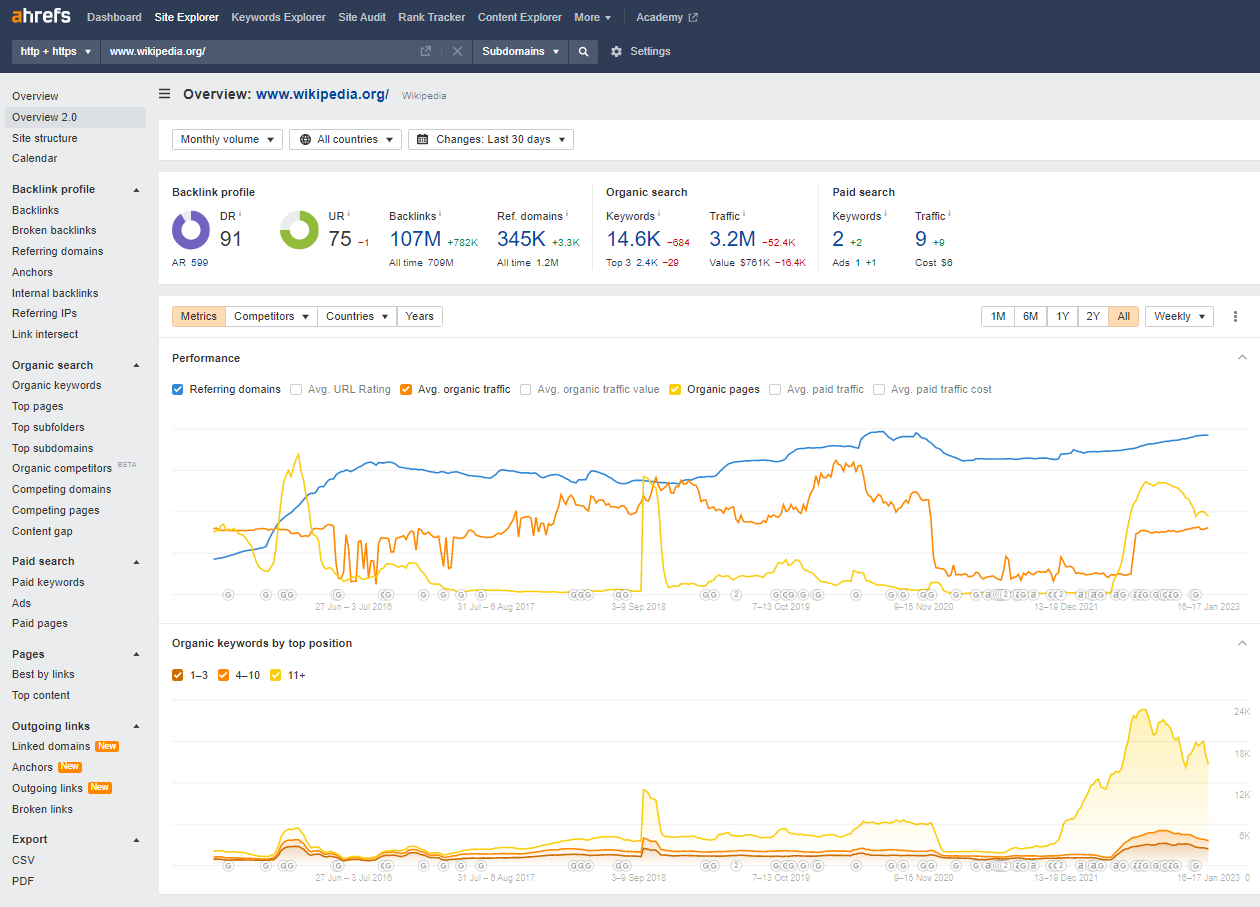The image size is (1260, 907).
Task: Click the Ahrefs logo
Action: 41,17
